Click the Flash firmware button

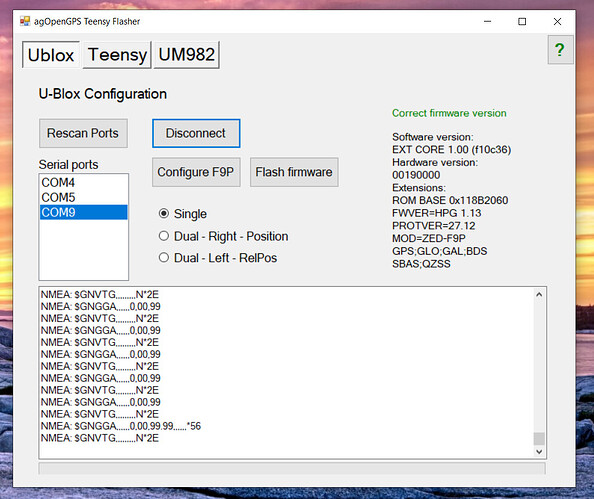[294, 172]
